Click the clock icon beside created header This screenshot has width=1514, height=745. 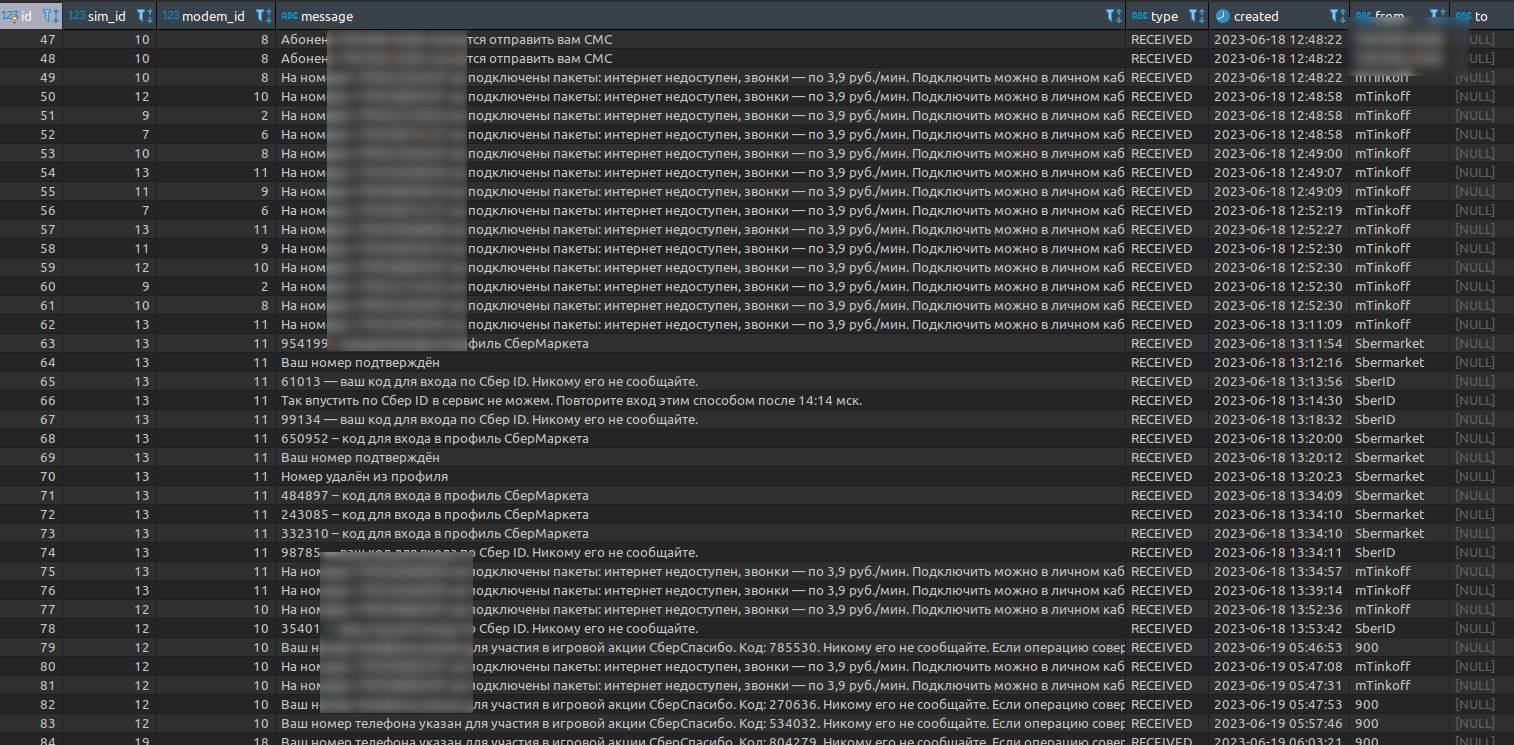pos(1222,16)
